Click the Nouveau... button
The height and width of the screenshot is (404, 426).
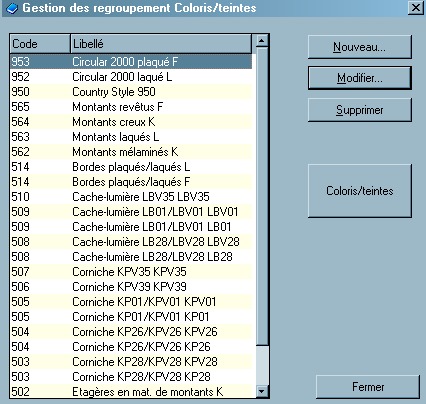coord(360,47)
